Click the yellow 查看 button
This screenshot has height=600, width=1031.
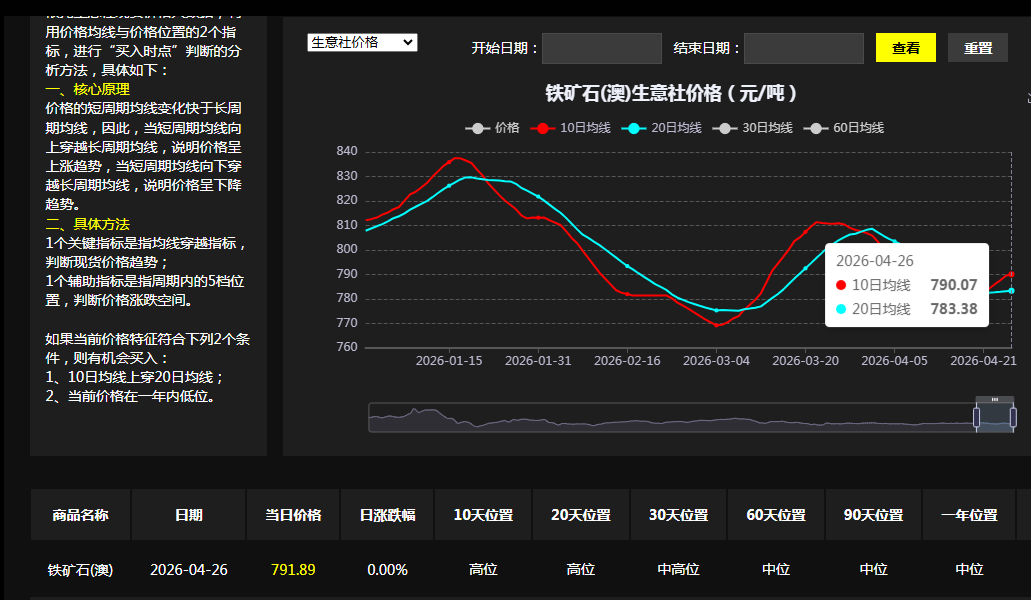click(x=905, y=48)
